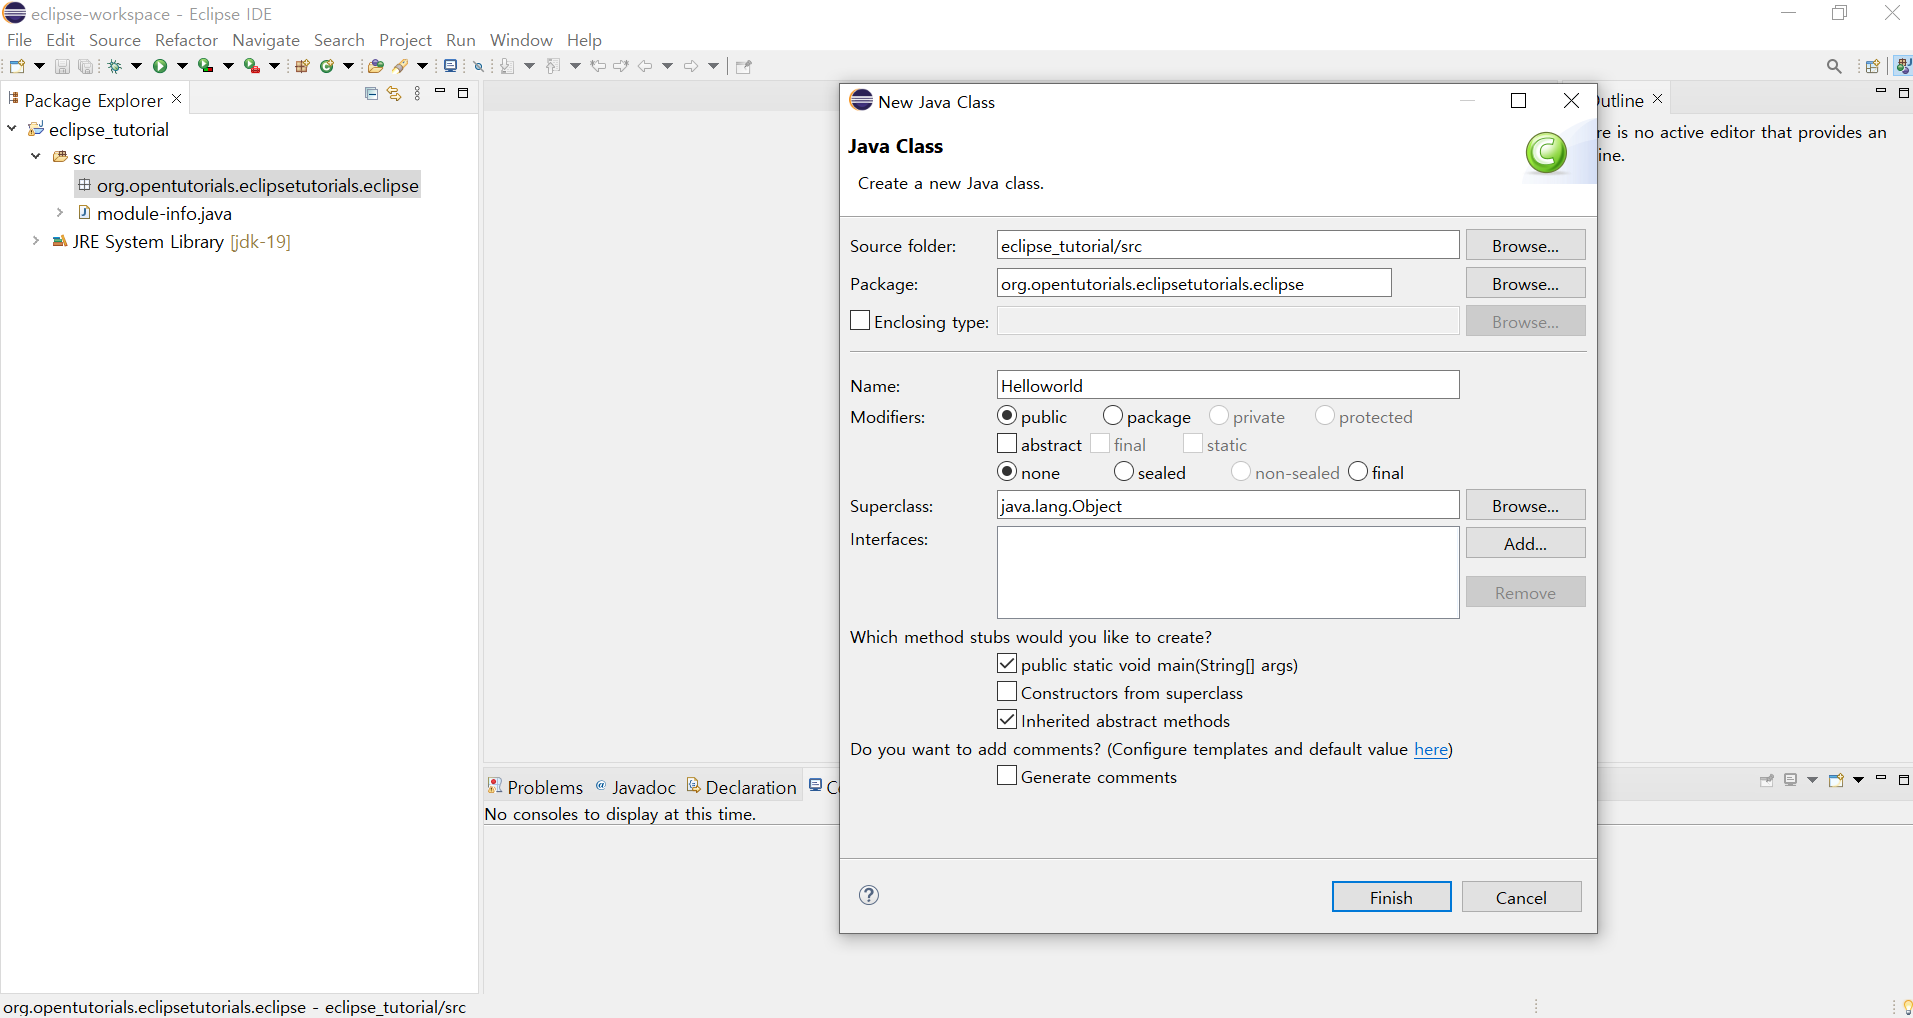Open Package Explorer View Menu dots
This screenshot has width=1913, height=1018.
tap(418, 93)
